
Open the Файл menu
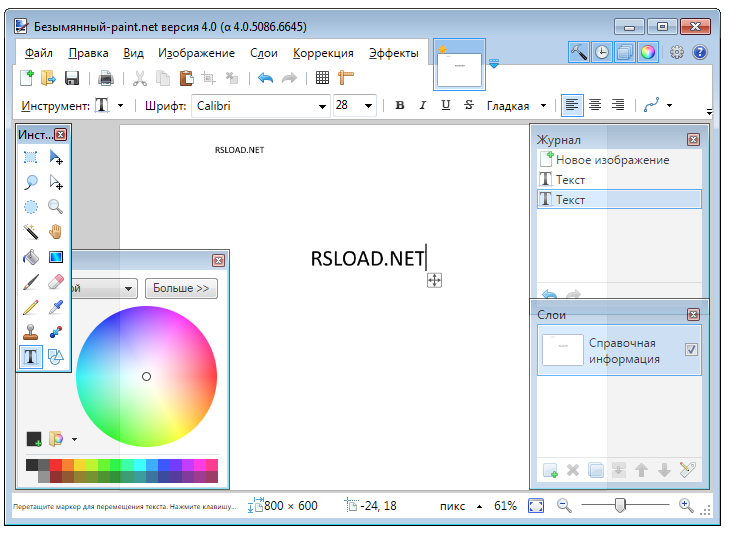pyautogui.click(x=38, y=53)
